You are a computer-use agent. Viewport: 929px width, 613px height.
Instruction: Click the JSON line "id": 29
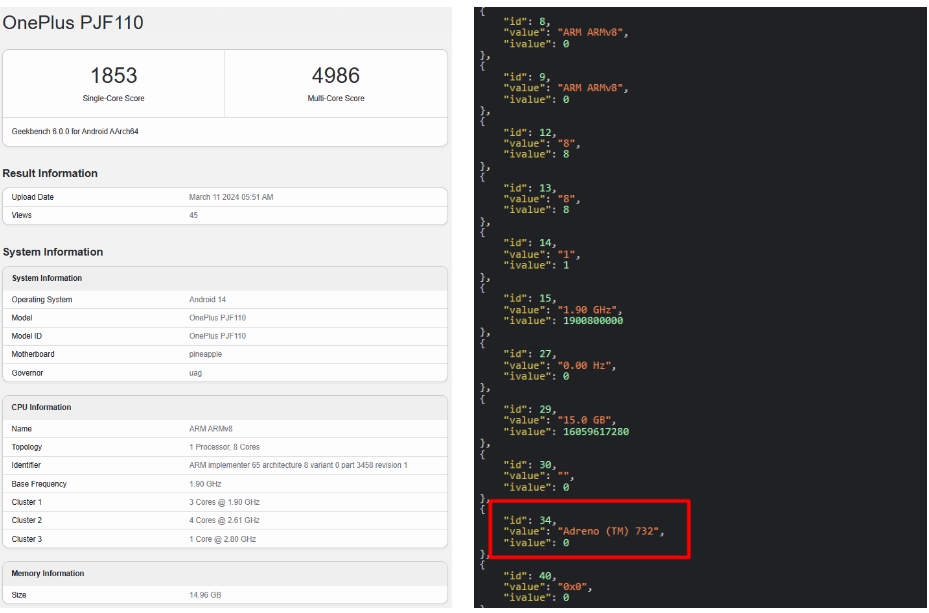click(530, 410)
